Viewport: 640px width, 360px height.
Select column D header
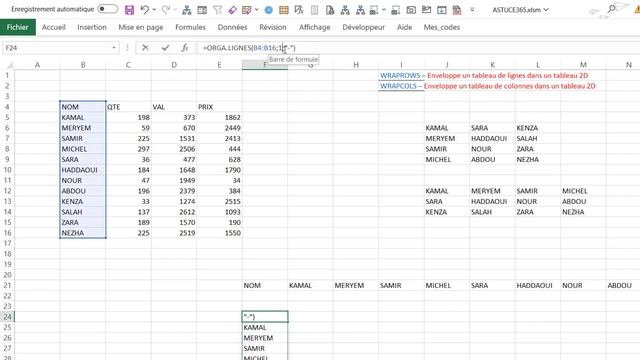(x=174, y=65)
